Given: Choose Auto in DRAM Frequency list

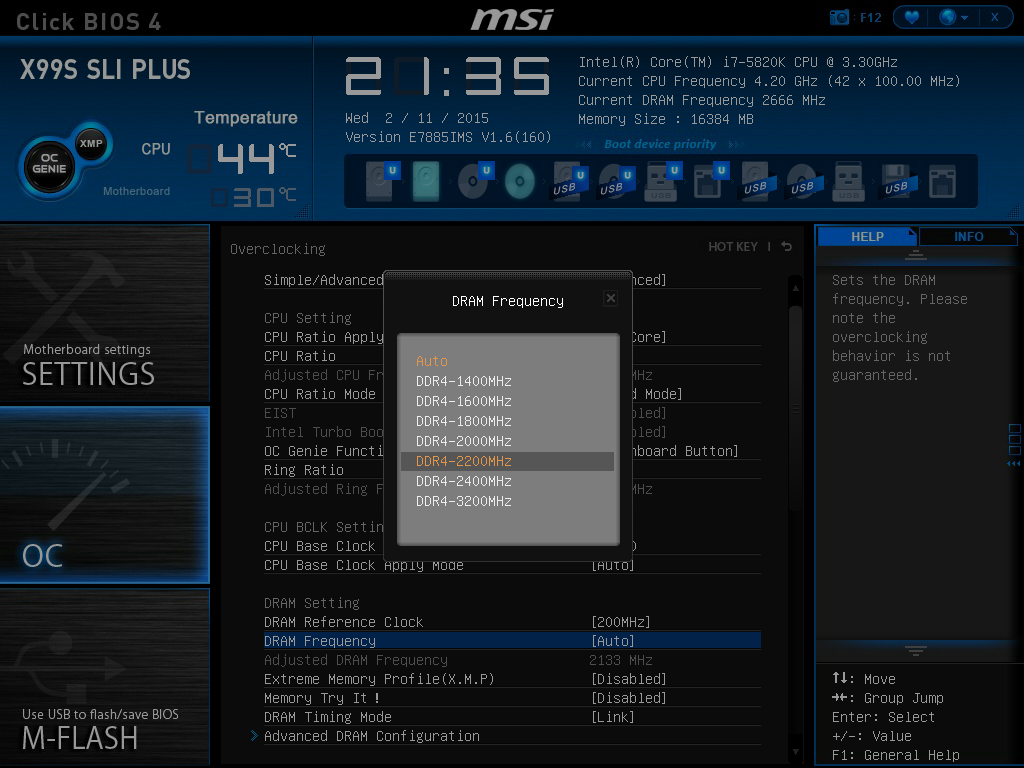Looking at the screenshot, I should 507,361.
